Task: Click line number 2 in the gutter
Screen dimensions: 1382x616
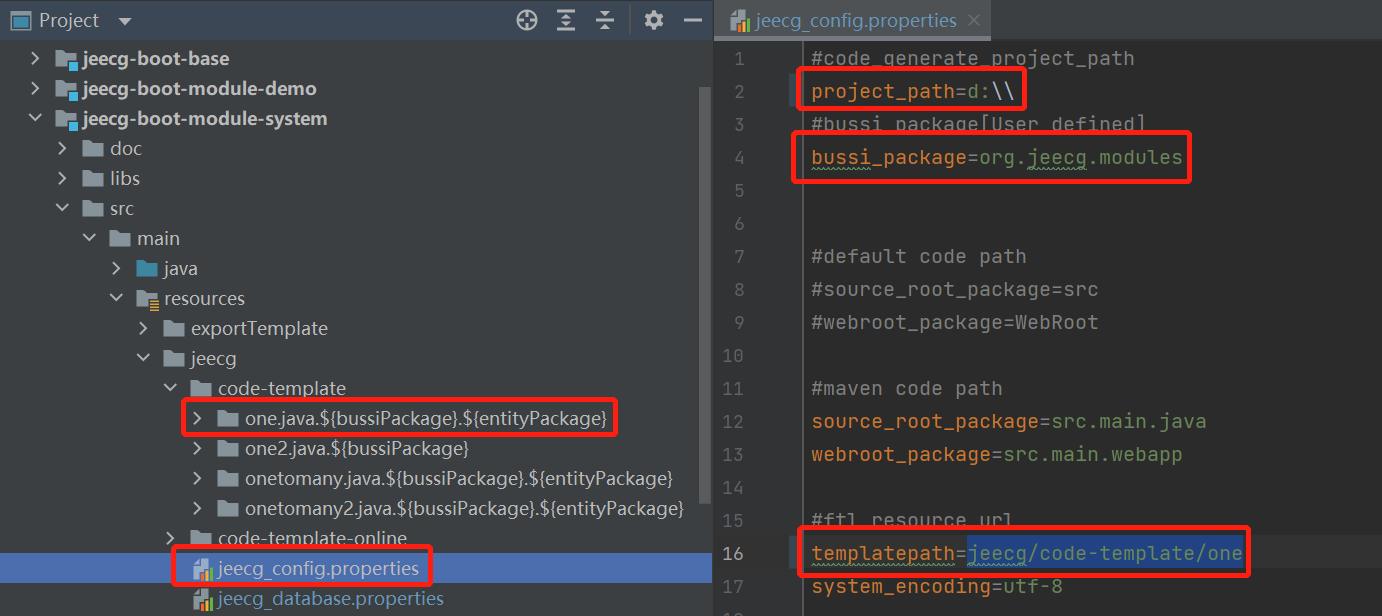Action: [739, 91]
